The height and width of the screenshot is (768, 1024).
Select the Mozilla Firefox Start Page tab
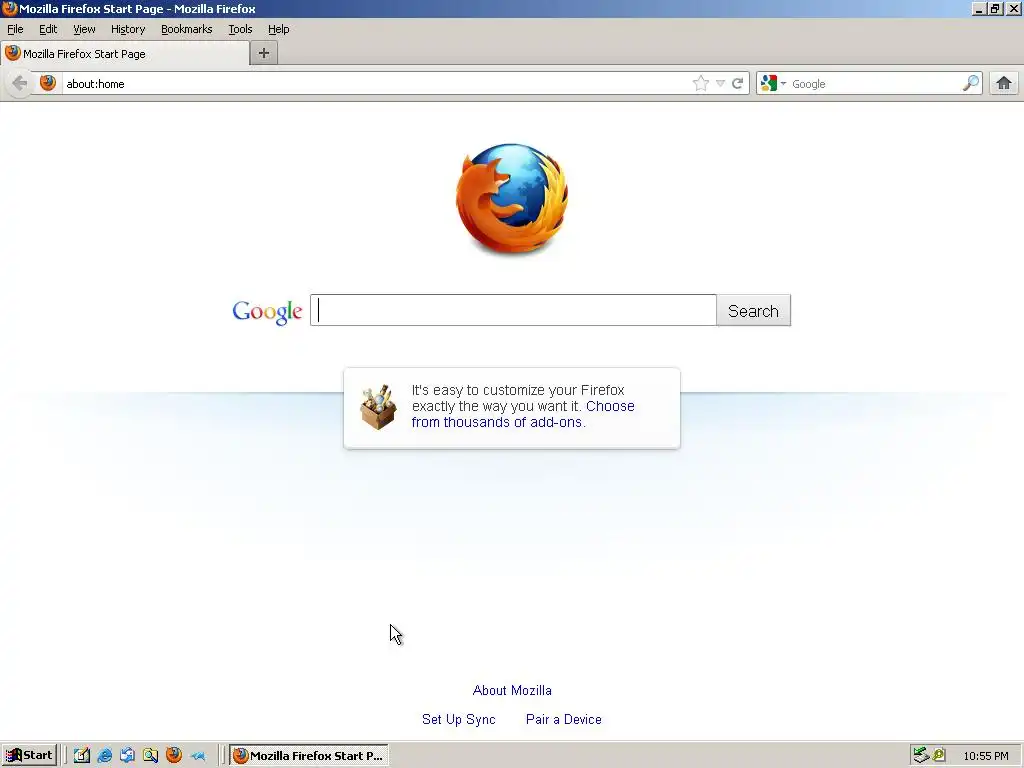125,54
